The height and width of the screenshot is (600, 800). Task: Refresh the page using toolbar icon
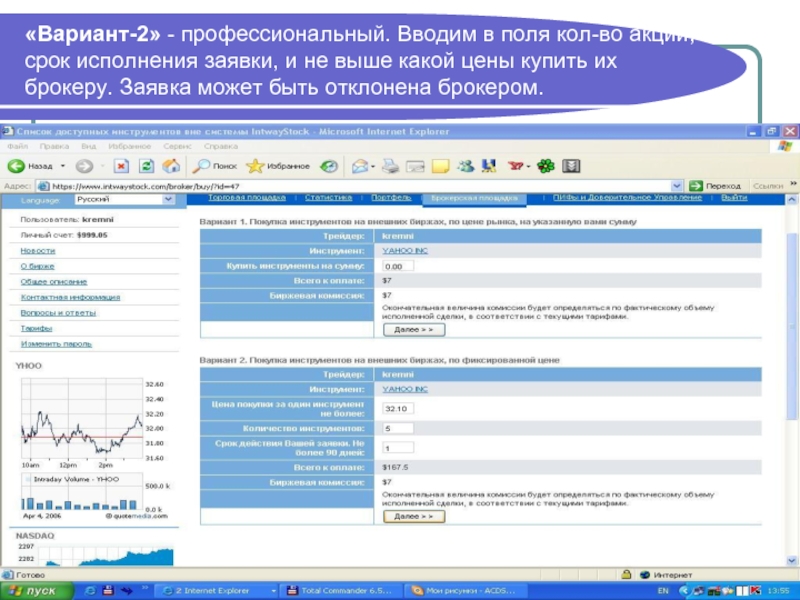pyautogui.click(x=146, y=166)
